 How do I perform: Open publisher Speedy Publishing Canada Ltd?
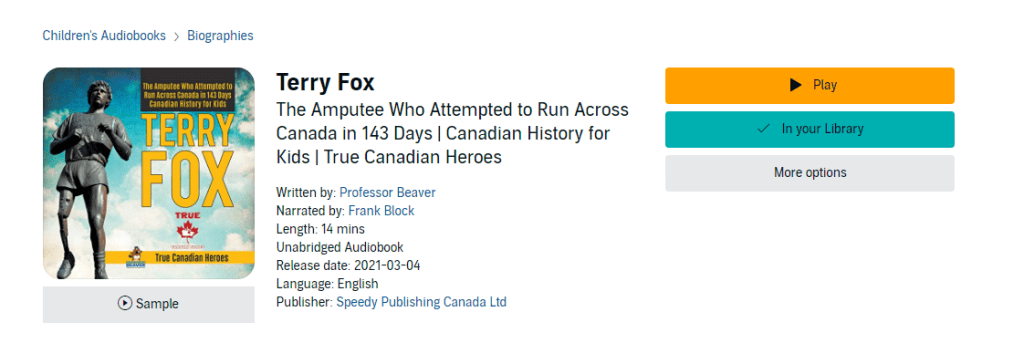pos(421,302)
